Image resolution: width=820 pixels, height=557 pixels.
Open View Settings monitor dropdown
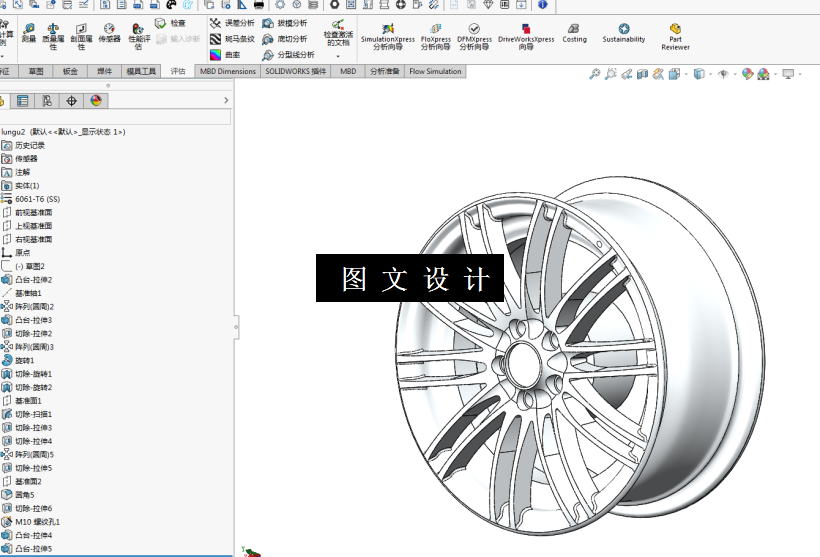point(800,74)
